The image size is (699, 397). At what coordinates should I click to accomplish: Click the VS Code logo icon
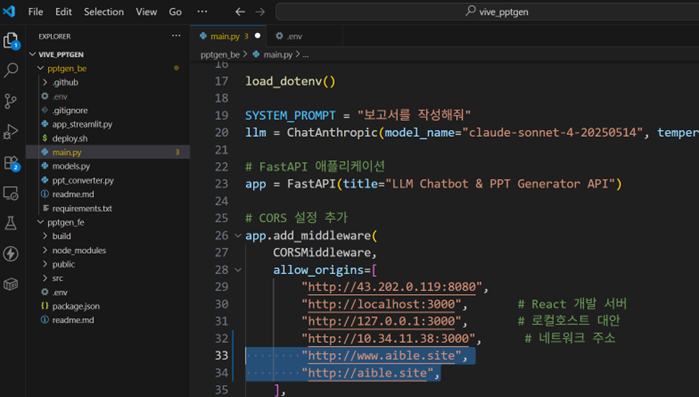[x=9, y=11]
